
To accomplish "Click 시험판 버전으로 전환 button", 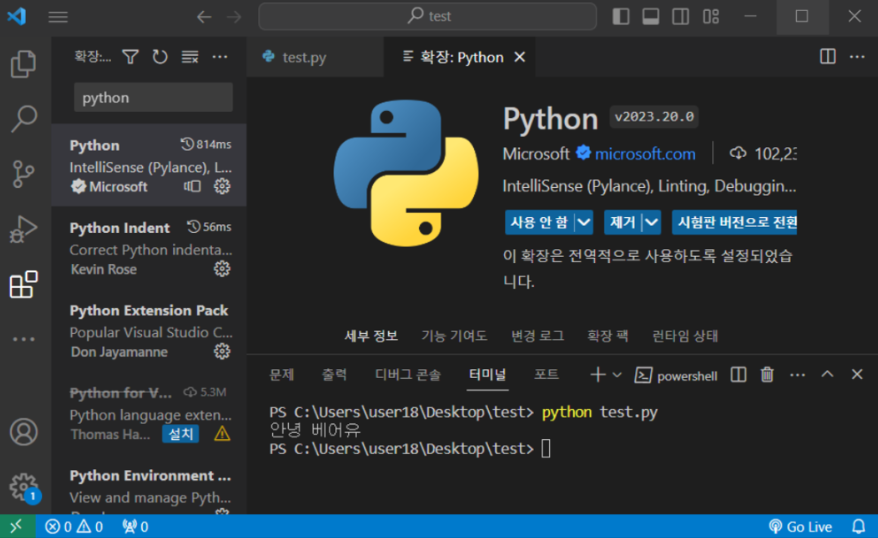I will [x=735, y=222].
